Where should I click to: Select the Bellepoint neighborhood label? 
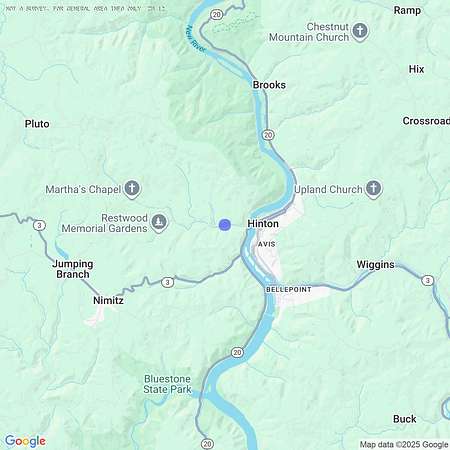(289, 290)
